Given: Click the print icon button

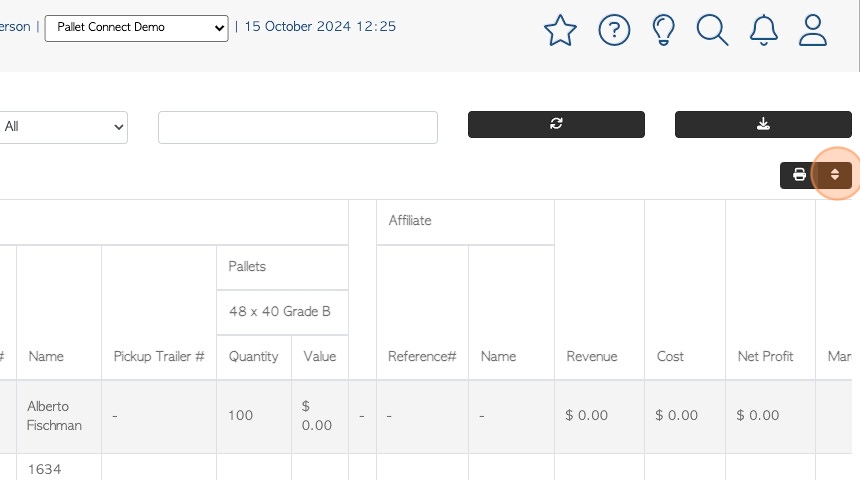Looking at the screenshot, I should pos(799,175).
